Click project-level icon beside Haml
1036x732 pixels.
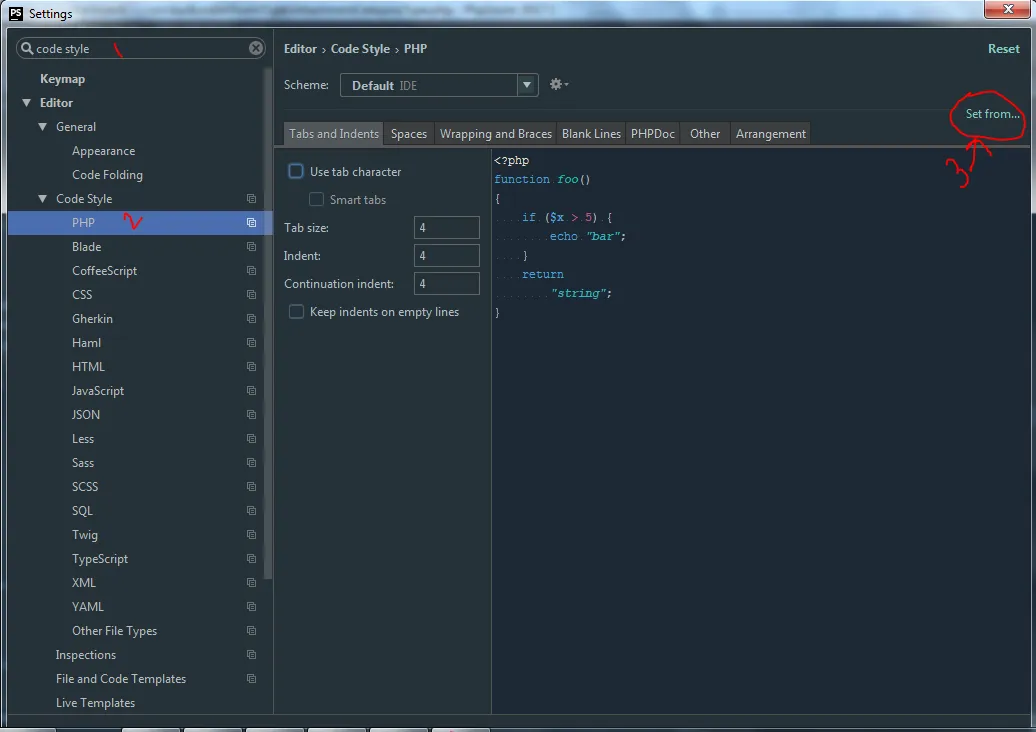(251, 343)
